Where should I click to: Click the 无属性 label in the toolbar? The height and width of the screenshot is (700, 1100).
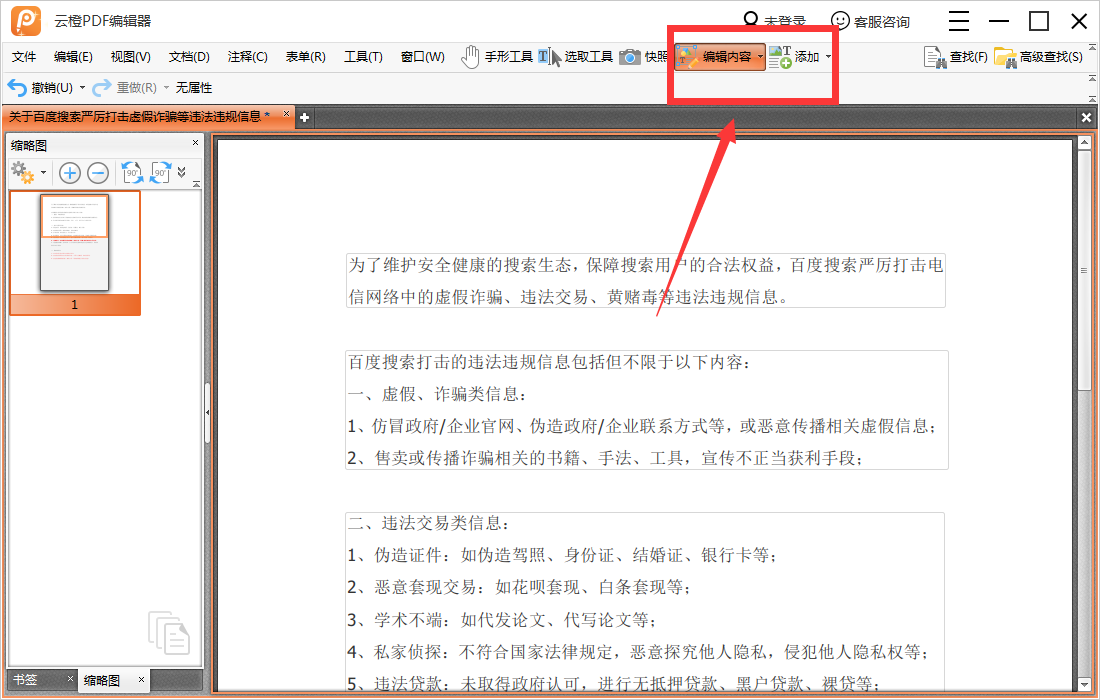tap(194, 88)
